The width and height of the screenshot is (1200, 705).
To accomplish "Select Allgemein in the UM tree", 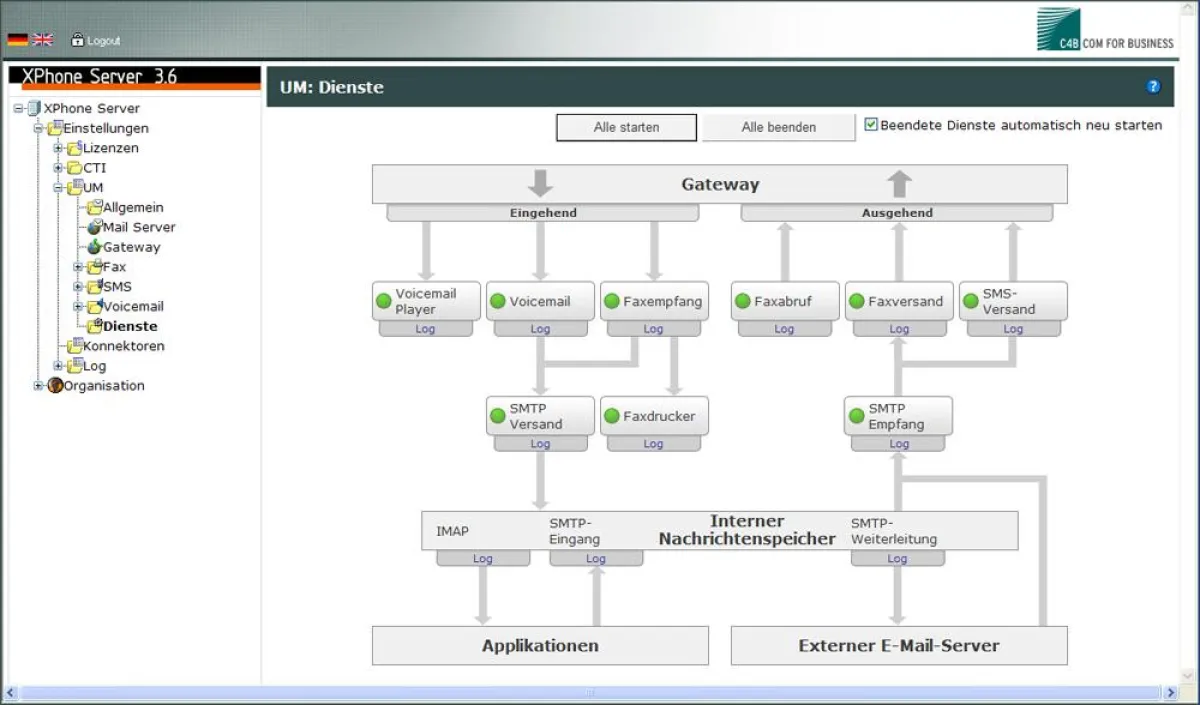I will coord(132,207).
